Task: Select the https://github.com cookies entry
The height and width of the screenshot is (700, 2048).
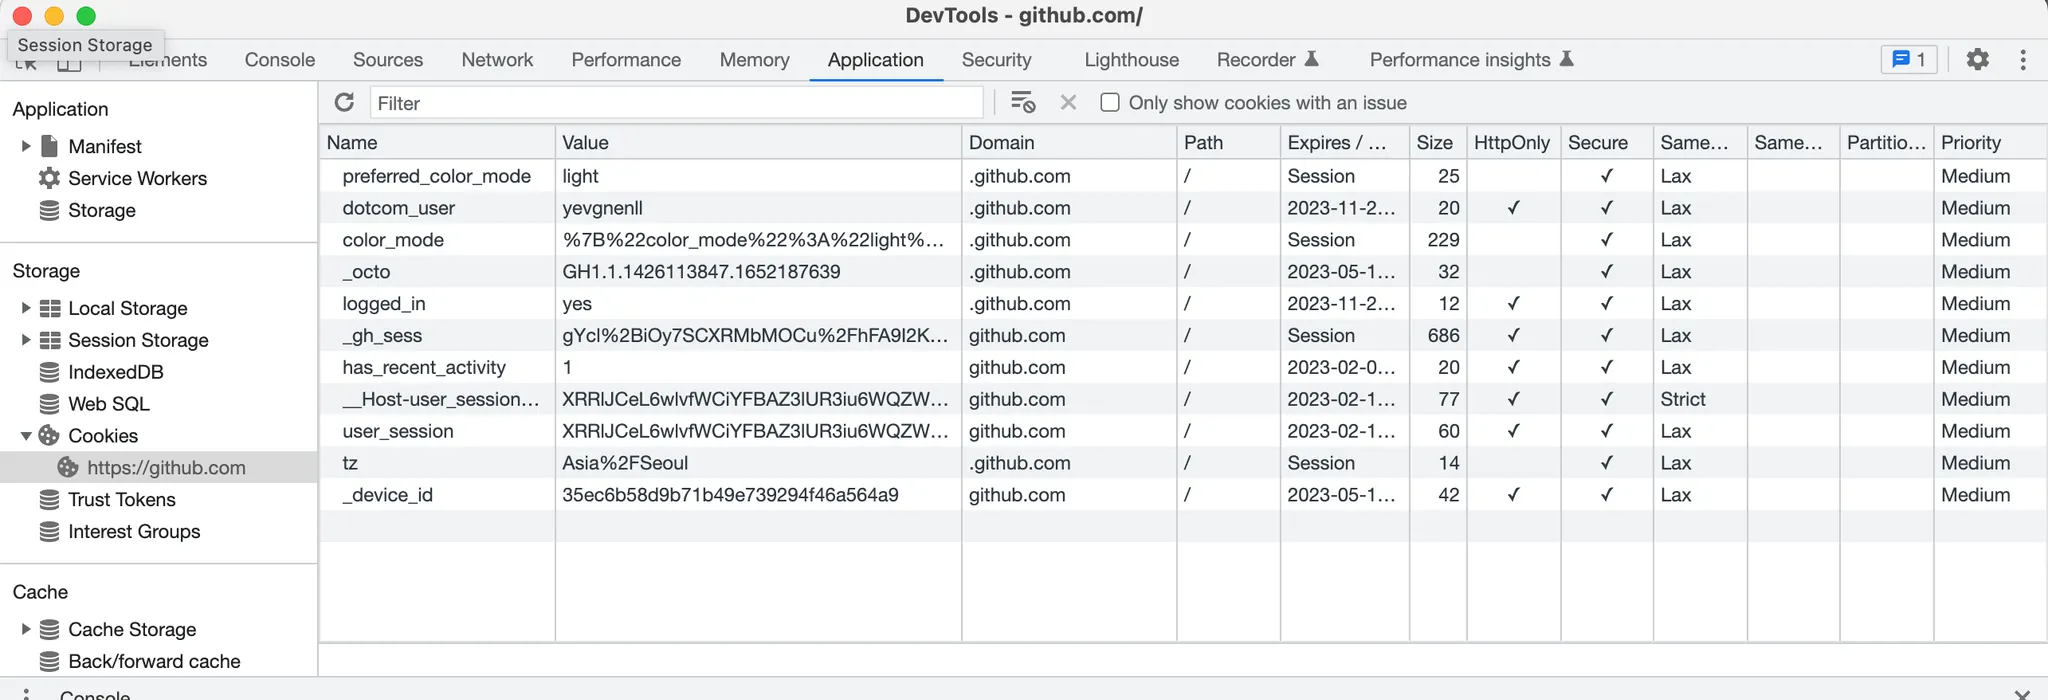Action: click(166, 468)
